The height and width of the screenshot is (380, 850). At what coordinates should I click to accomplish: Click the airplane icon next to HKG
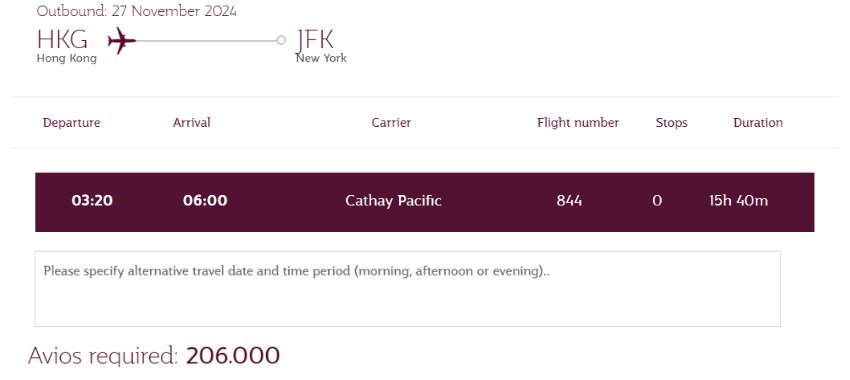click(121, 41)
